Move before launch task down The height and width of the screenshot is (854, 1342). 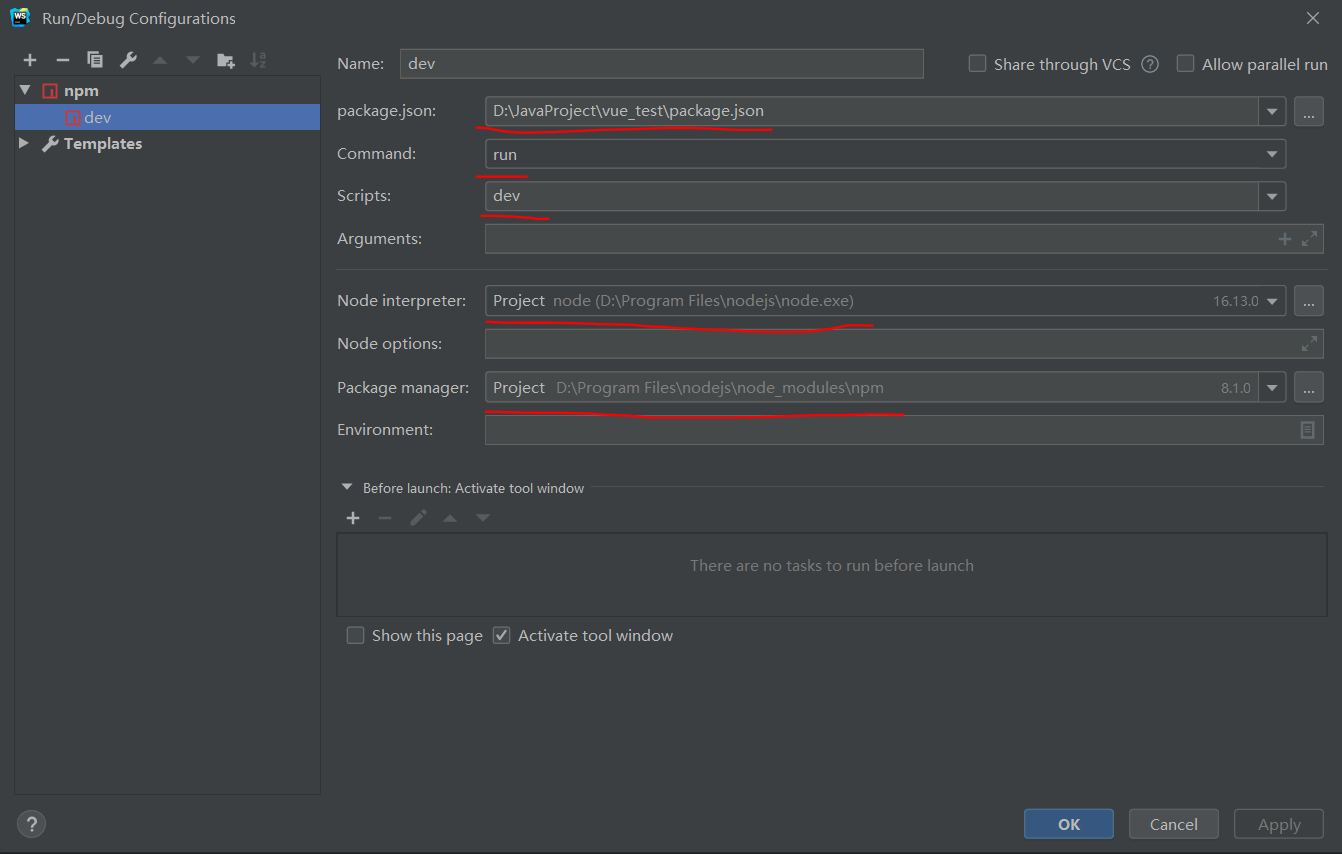483,518
